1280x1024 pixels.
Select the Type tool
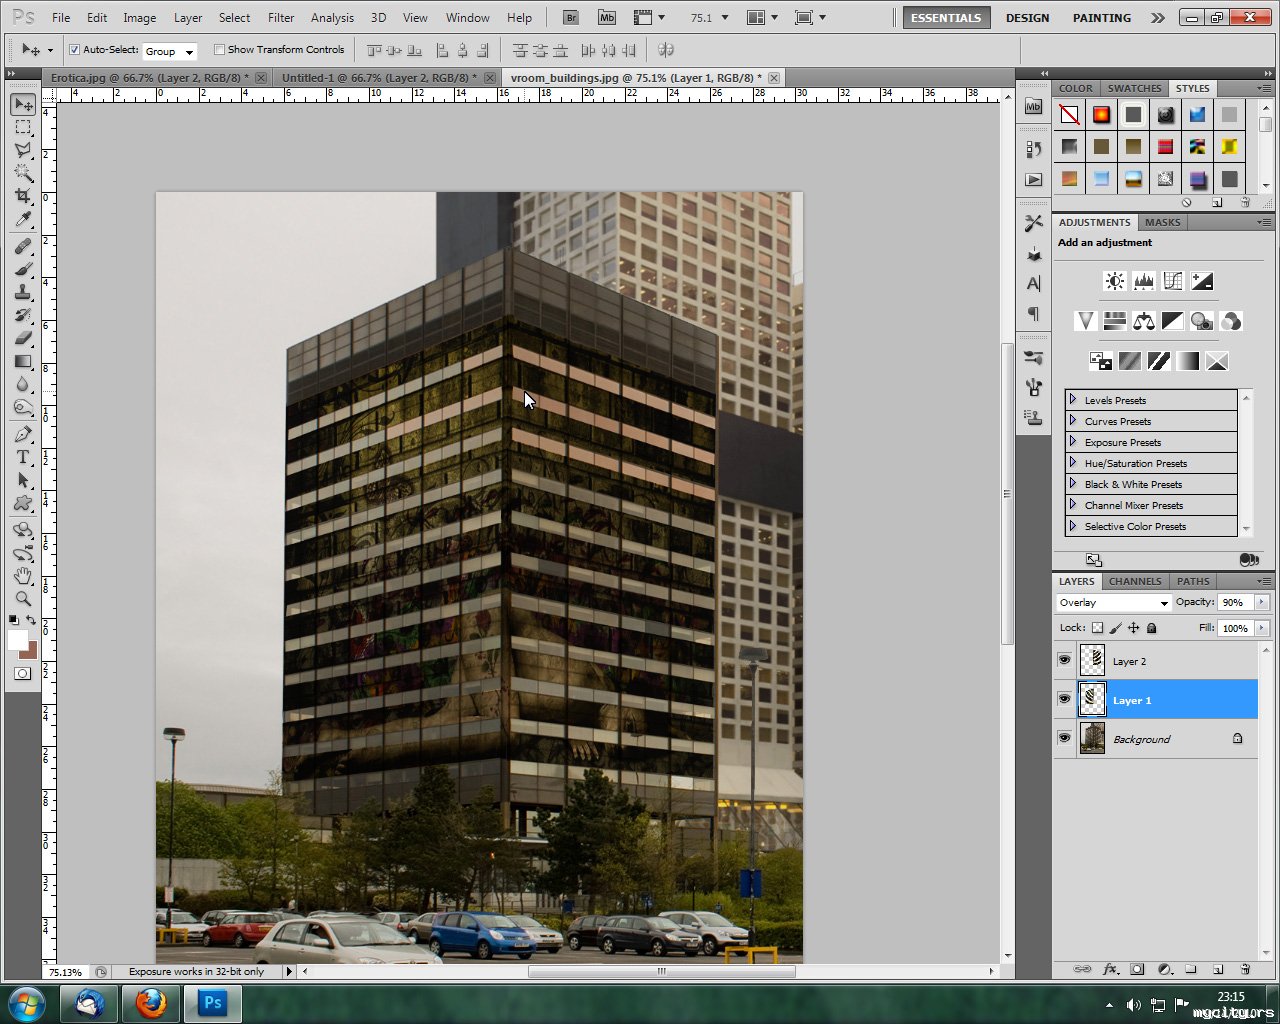23,457
